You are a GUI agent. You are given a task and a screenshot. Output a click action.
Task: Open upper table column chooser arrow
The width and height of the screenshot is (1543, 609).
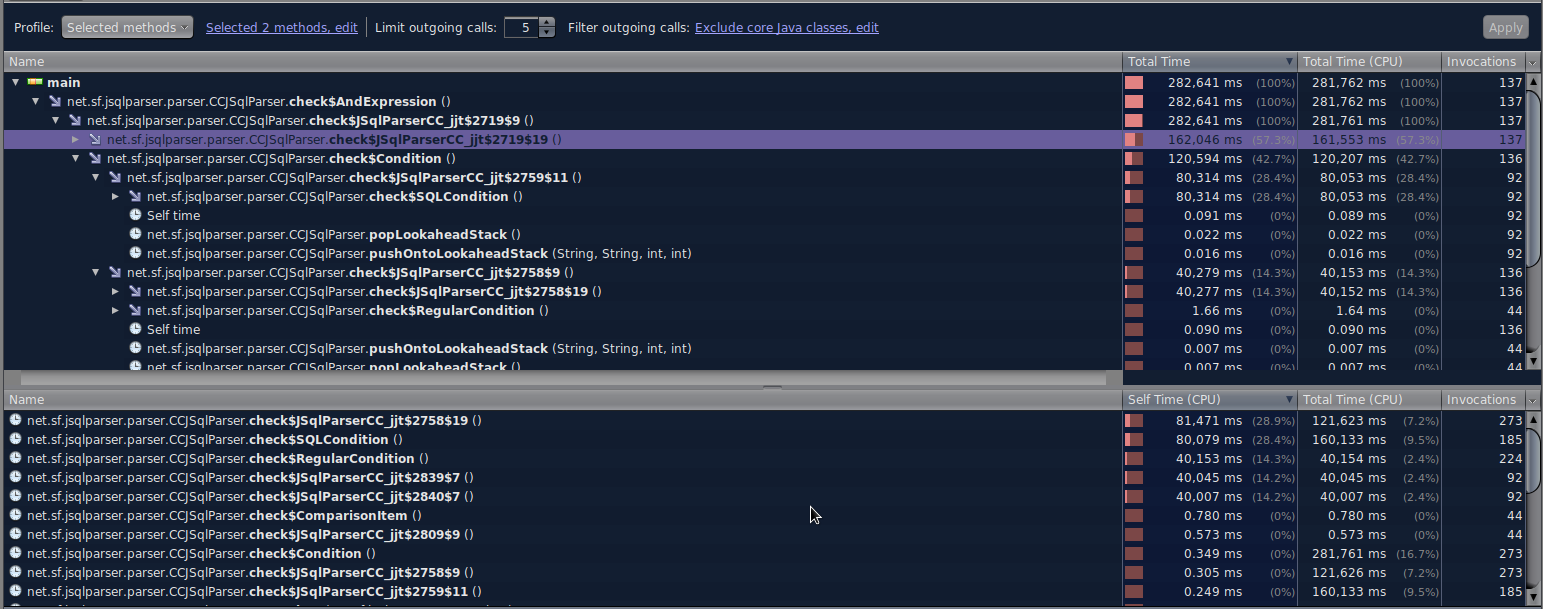[x=1533, y=62]
